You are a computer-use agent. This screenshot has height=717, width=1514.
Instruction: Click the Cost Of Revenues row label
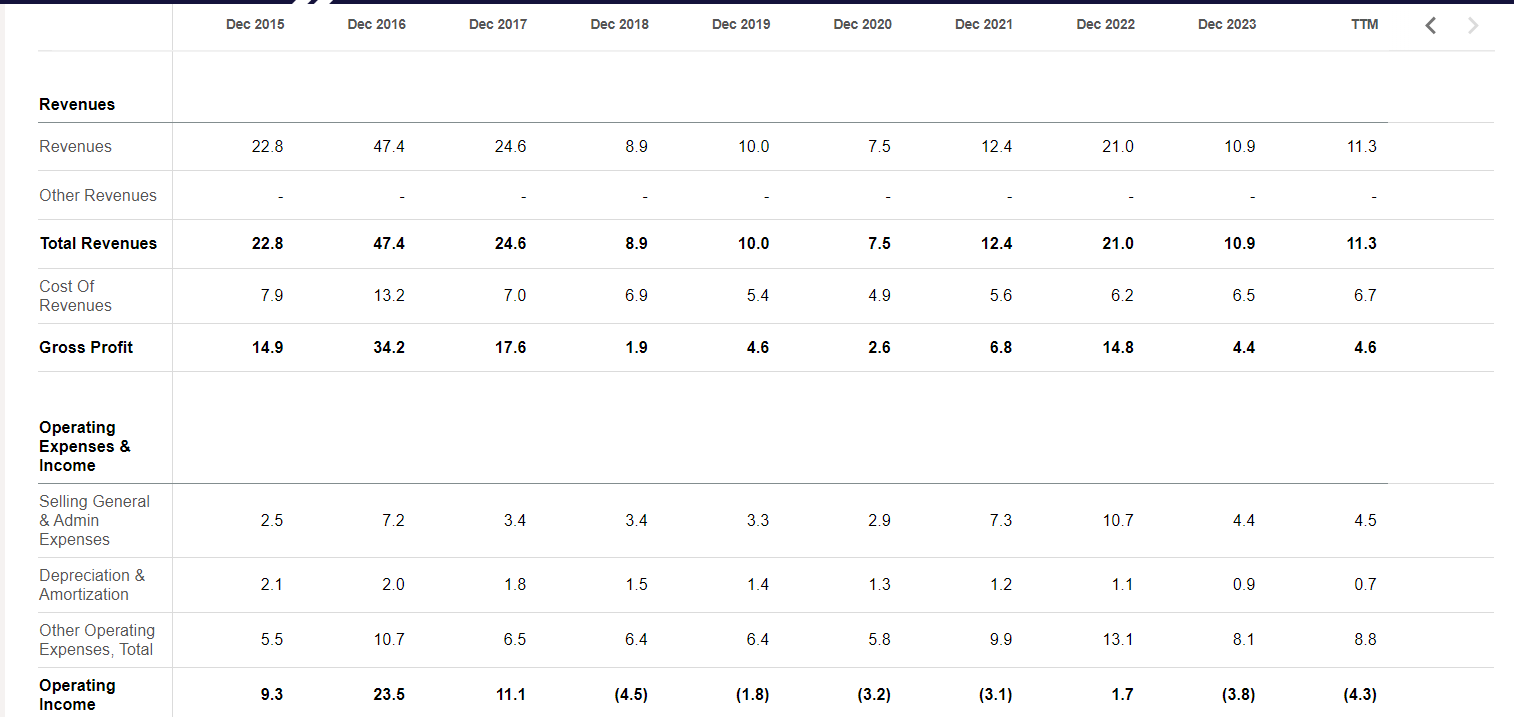pyautogui.click(x=75, y=296)
